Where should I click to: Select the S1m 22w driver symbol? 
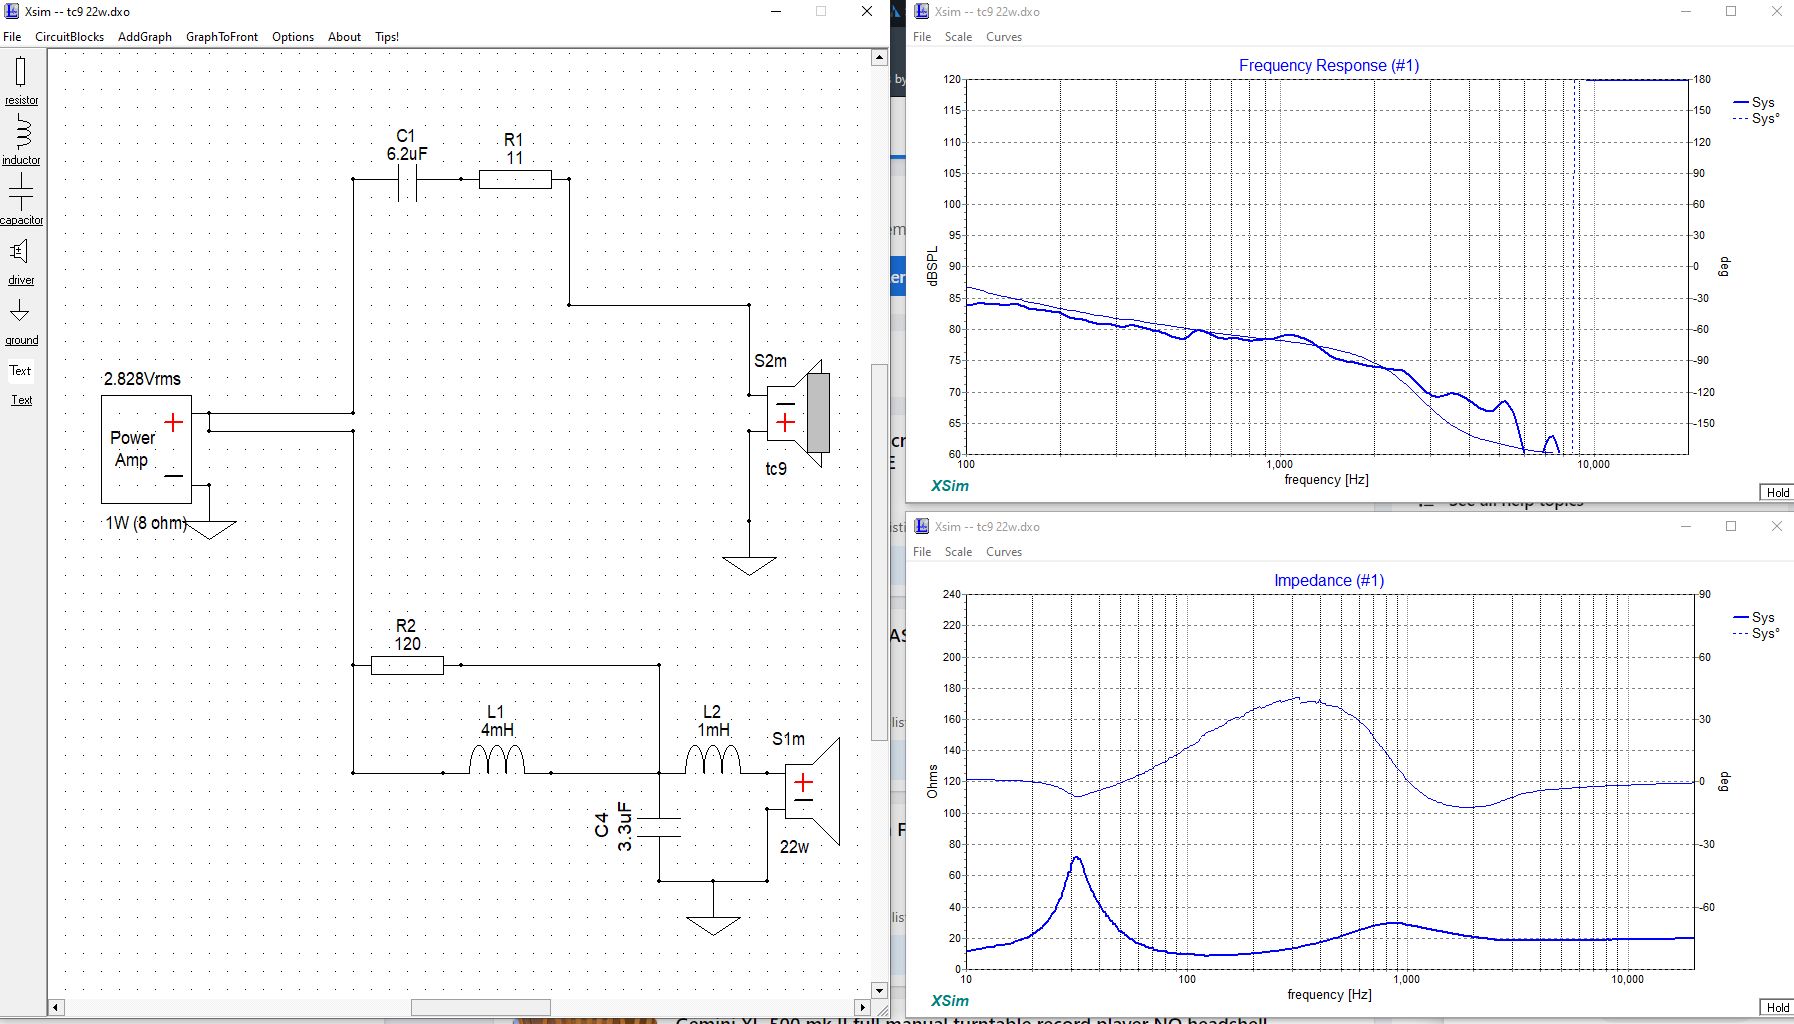coord(812,791)
